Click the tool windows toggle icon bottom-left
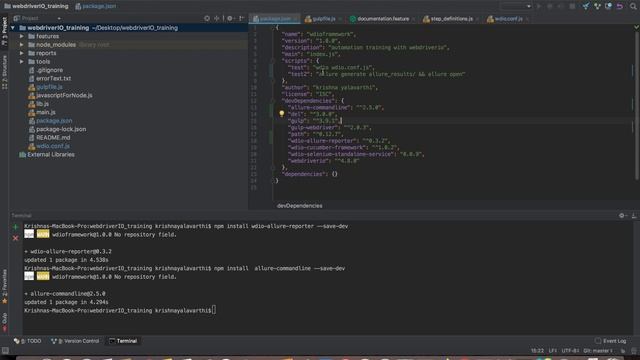640x360 pixels. 5,351
